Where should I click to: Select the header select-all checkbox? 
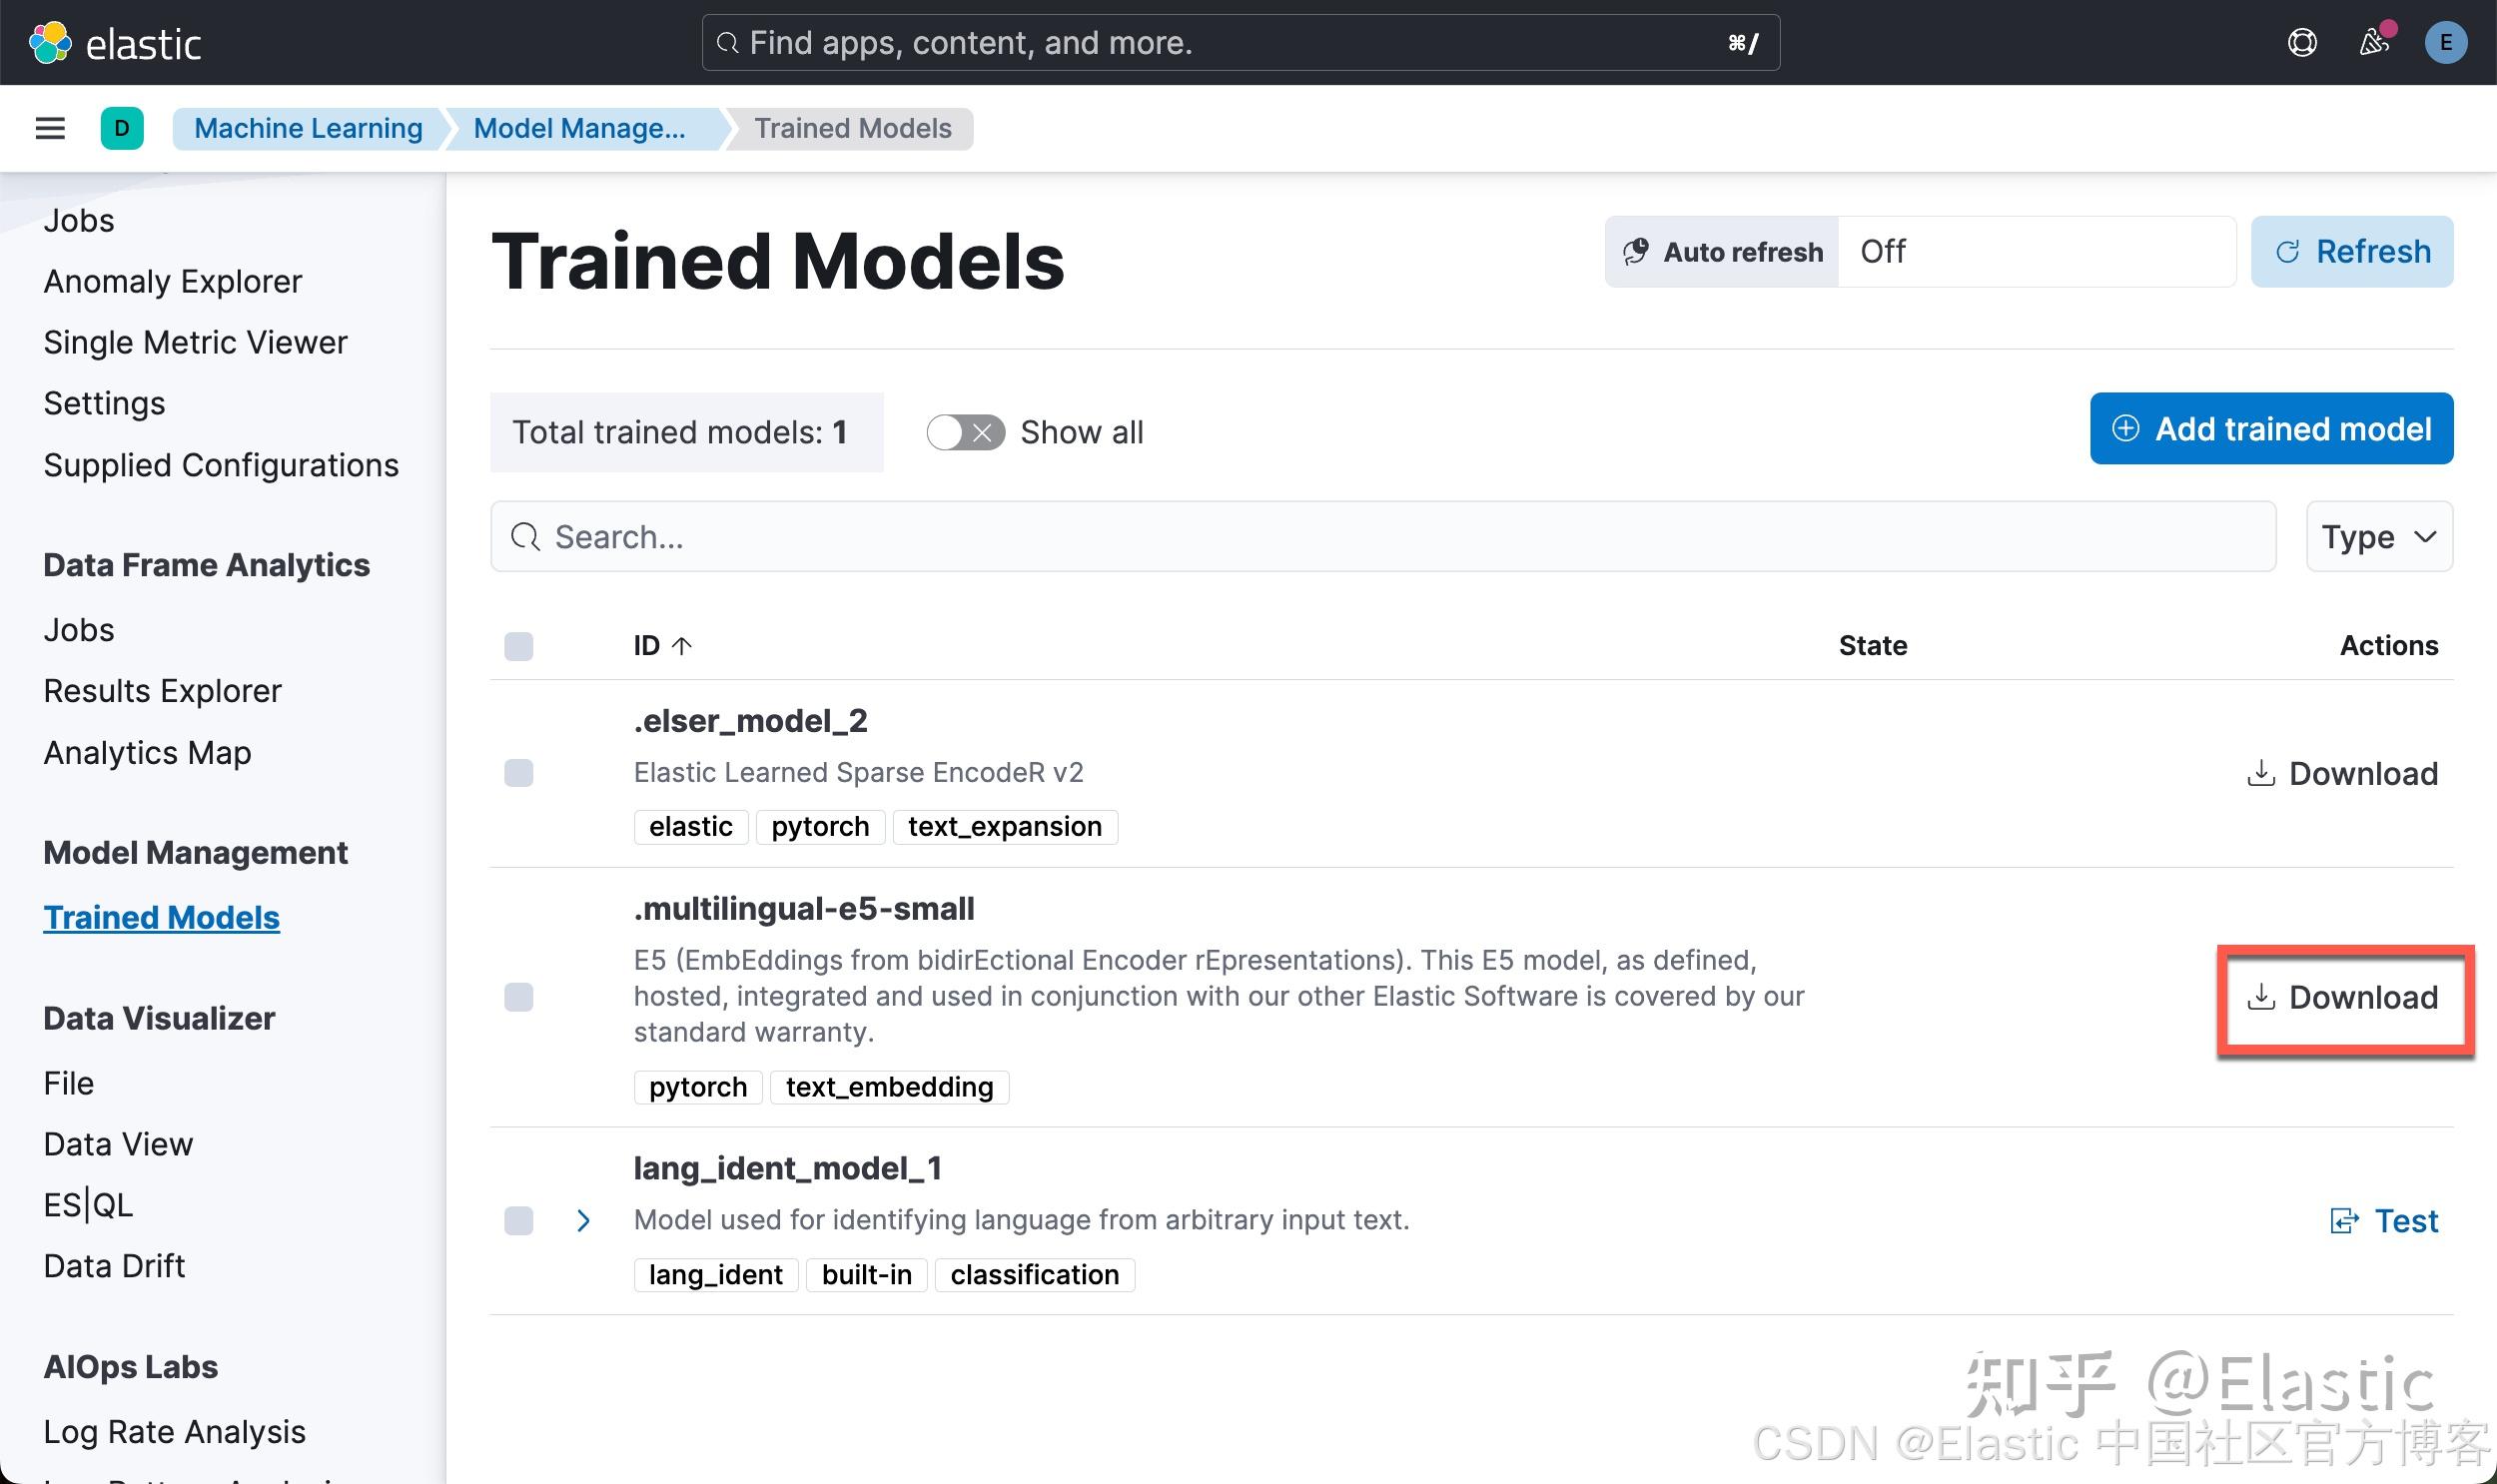518,645
